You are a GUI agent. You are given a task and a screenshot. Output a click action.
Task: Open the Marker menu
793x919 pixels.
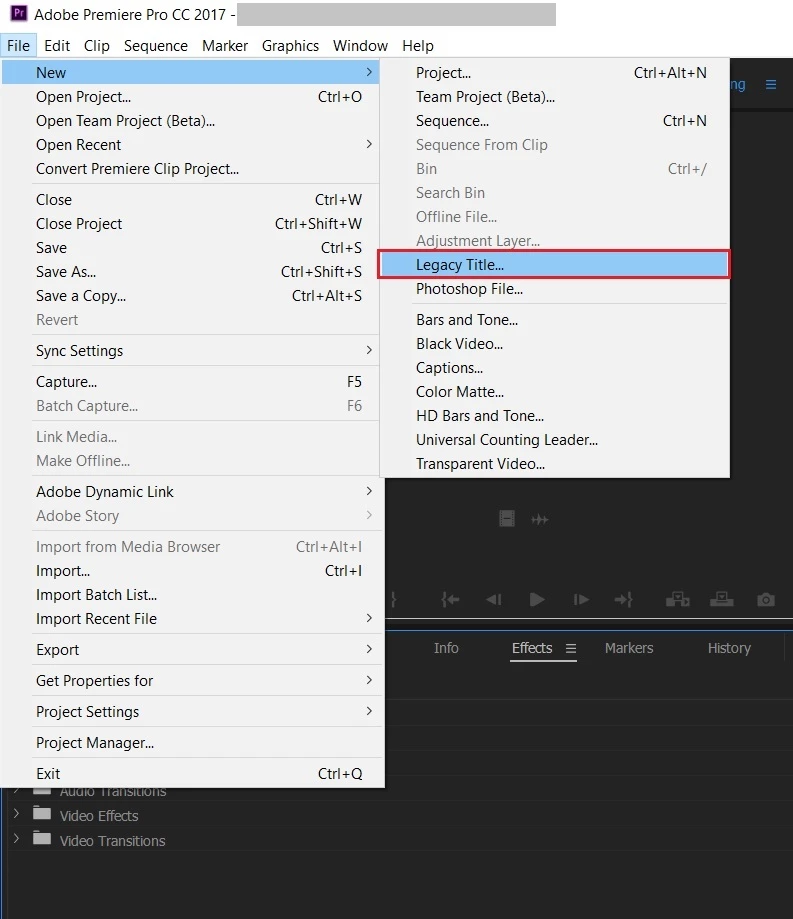(225, 46)
